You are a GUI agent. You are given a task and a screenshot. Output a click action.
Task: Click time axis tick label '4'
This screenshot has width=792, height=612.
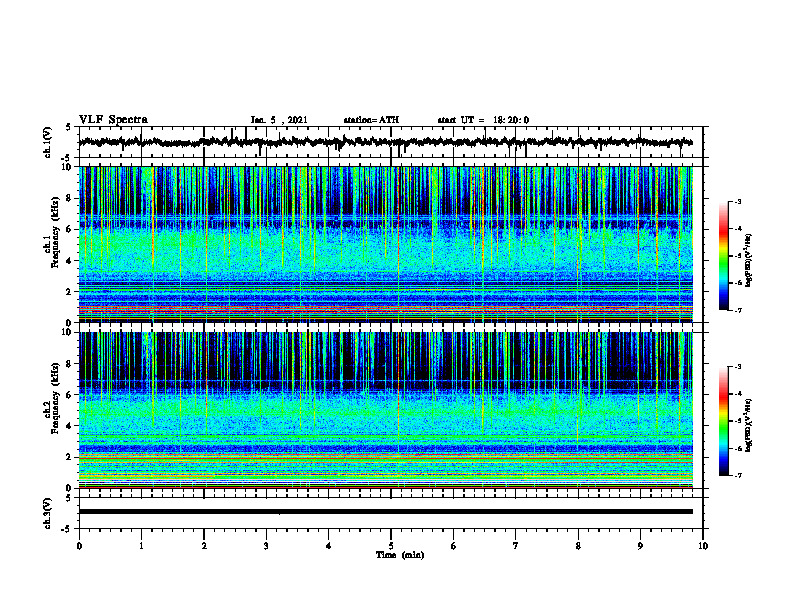(x=329, y=546)
